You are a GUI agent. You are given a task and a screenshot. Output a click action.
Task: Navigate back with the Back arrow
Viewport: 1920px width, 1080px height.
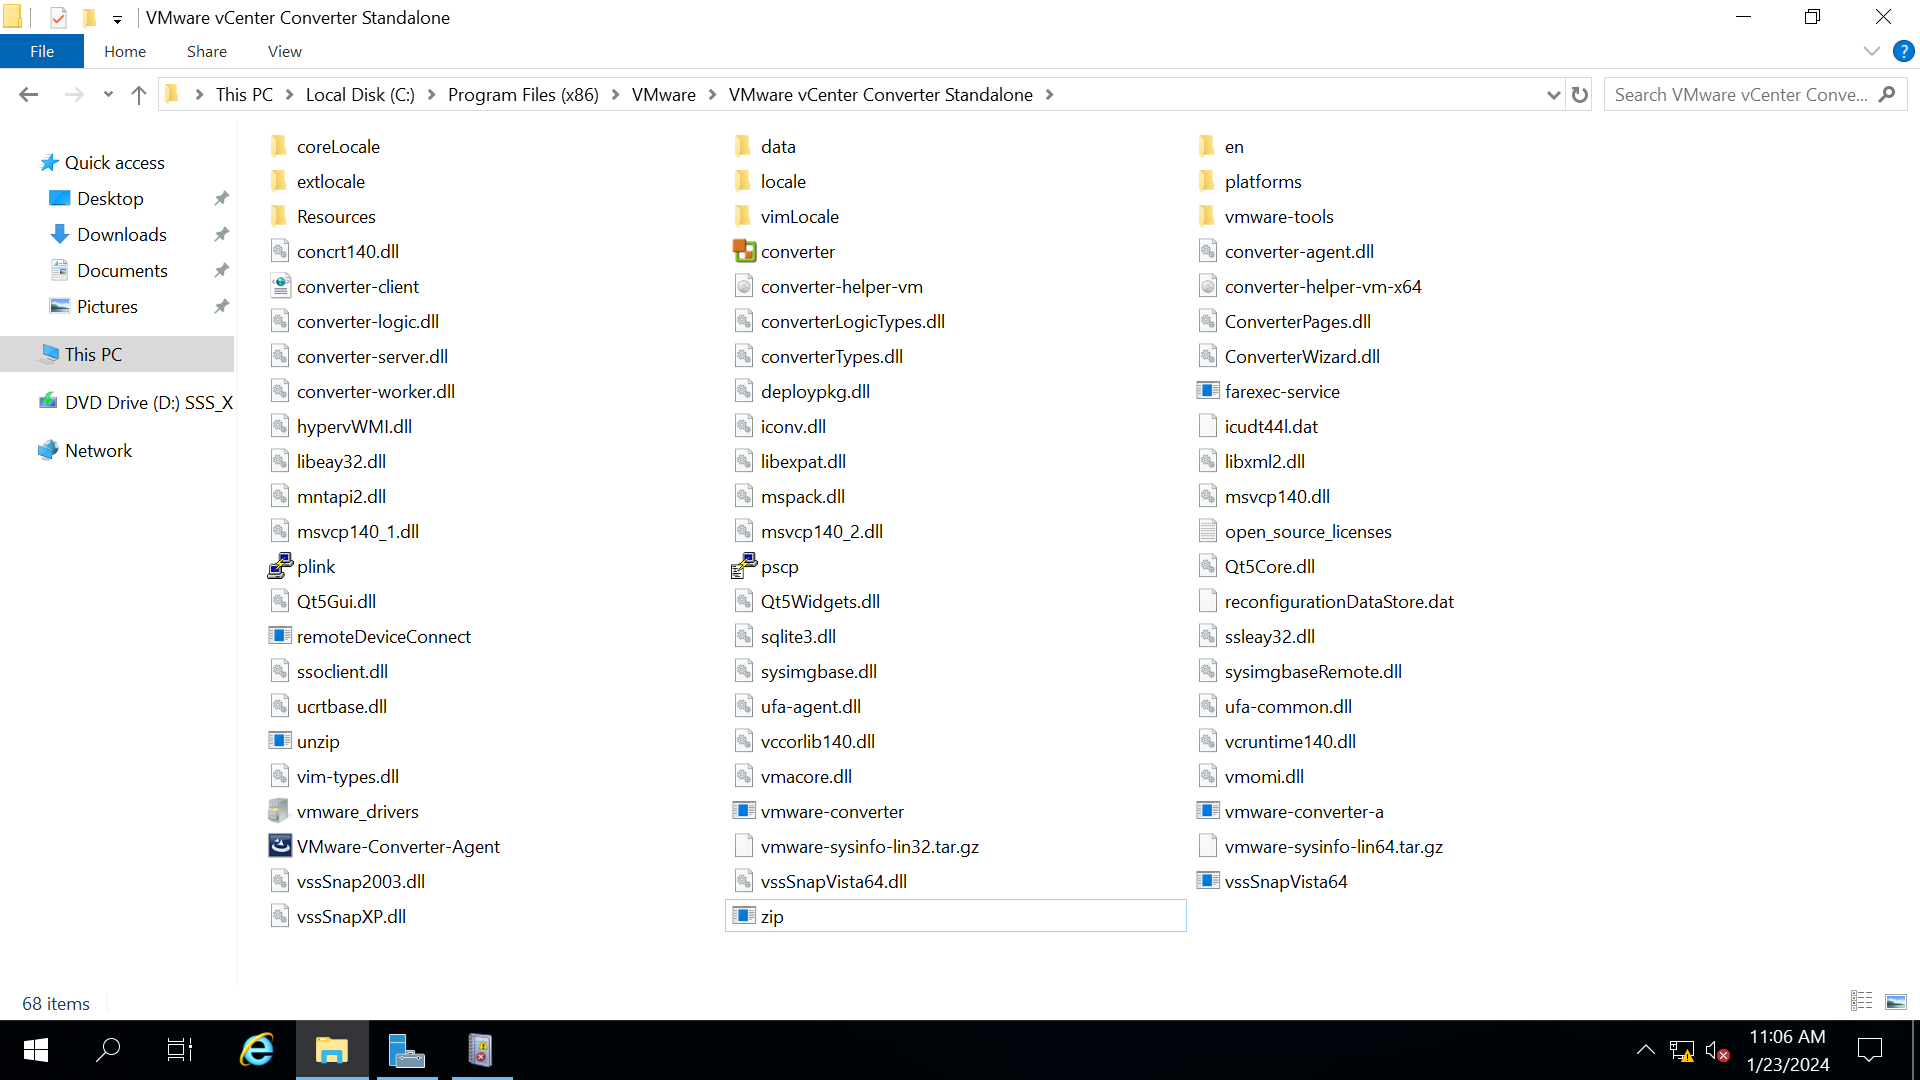pos(28,95)
